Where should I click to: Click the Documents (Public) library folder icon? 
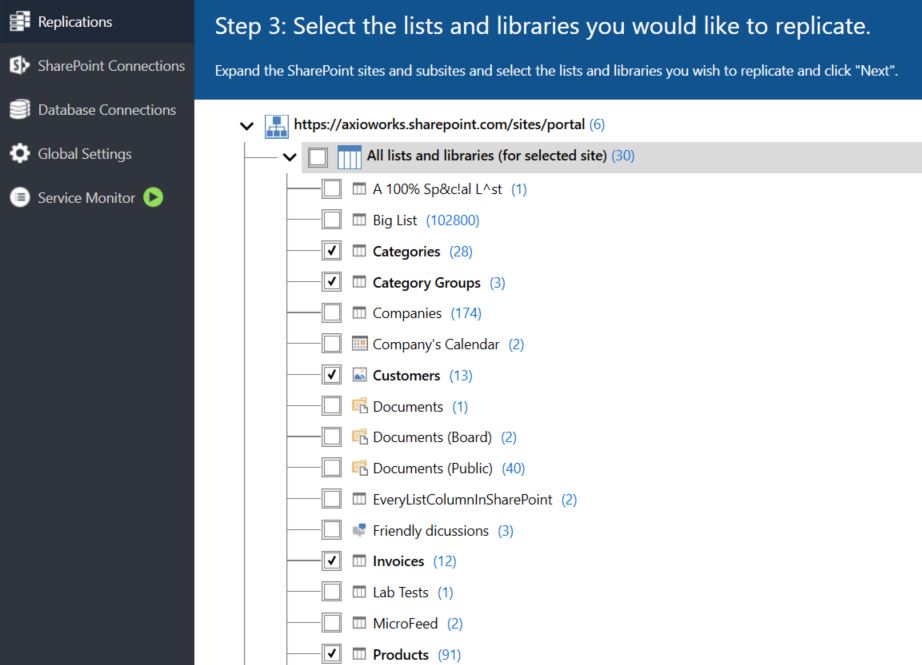(360, 468)
